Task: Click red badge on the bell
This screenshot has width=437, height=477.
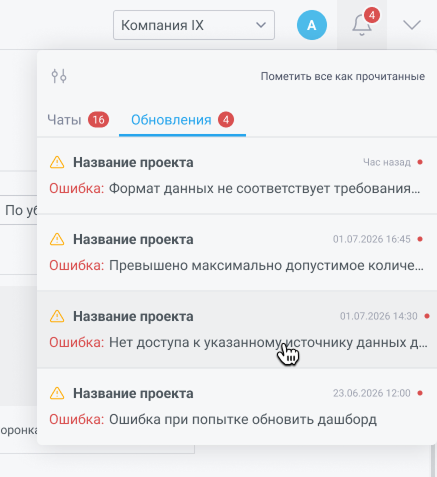Action: (372, 15)
